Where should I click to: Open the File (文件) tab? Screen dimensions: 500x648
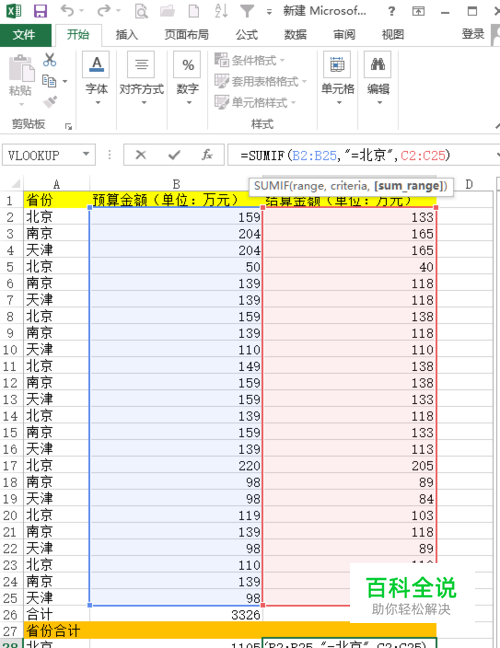pyautogui.click(x=24, y=35)
